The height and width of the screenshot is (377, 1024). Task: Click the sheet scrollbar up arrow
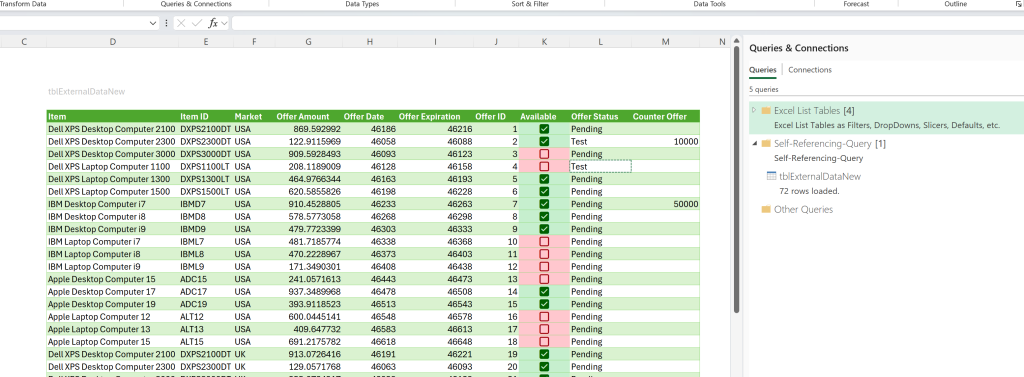[x=737, y=42]
